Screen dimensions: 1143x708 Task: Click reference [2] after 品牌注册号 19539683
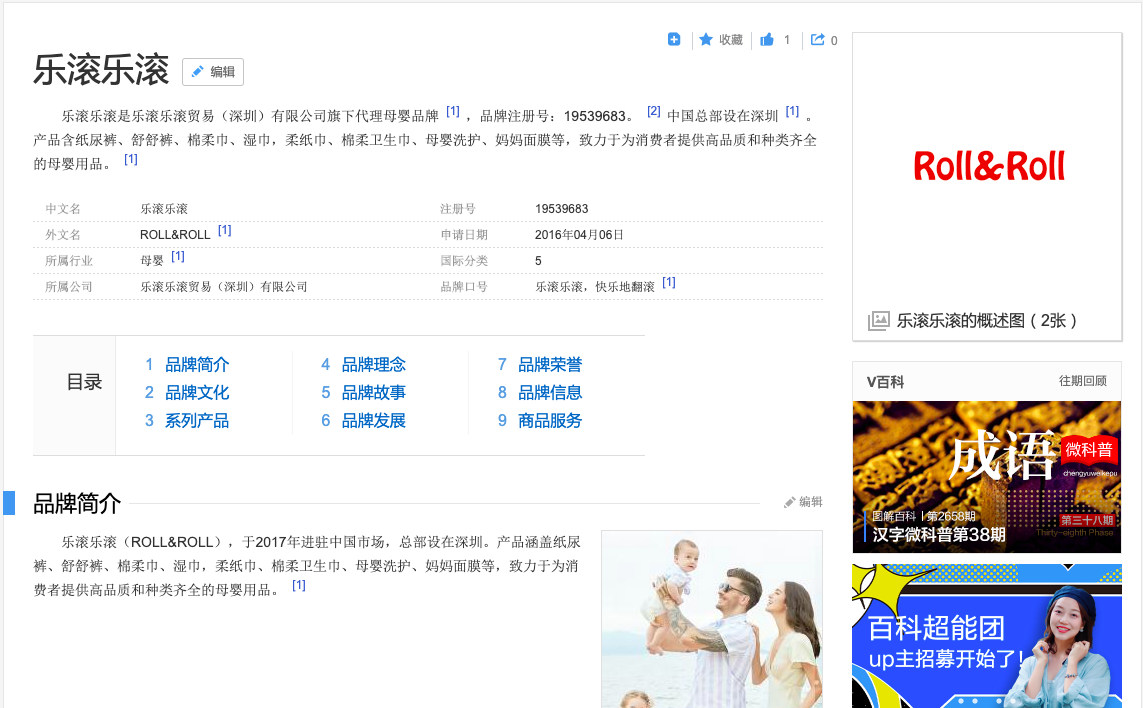pos(653,112)
